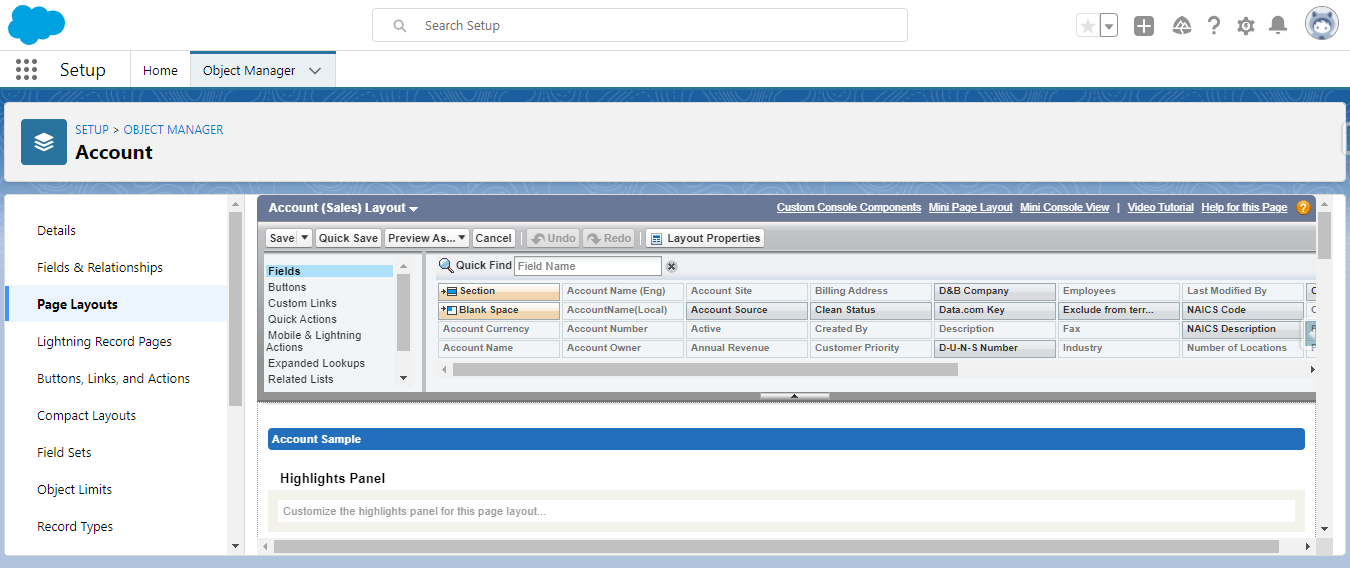Image resolution: width=1350 pixels, height=568 pixels.
Task: Open the Custom Console Components link
Action: pos(849,208)
